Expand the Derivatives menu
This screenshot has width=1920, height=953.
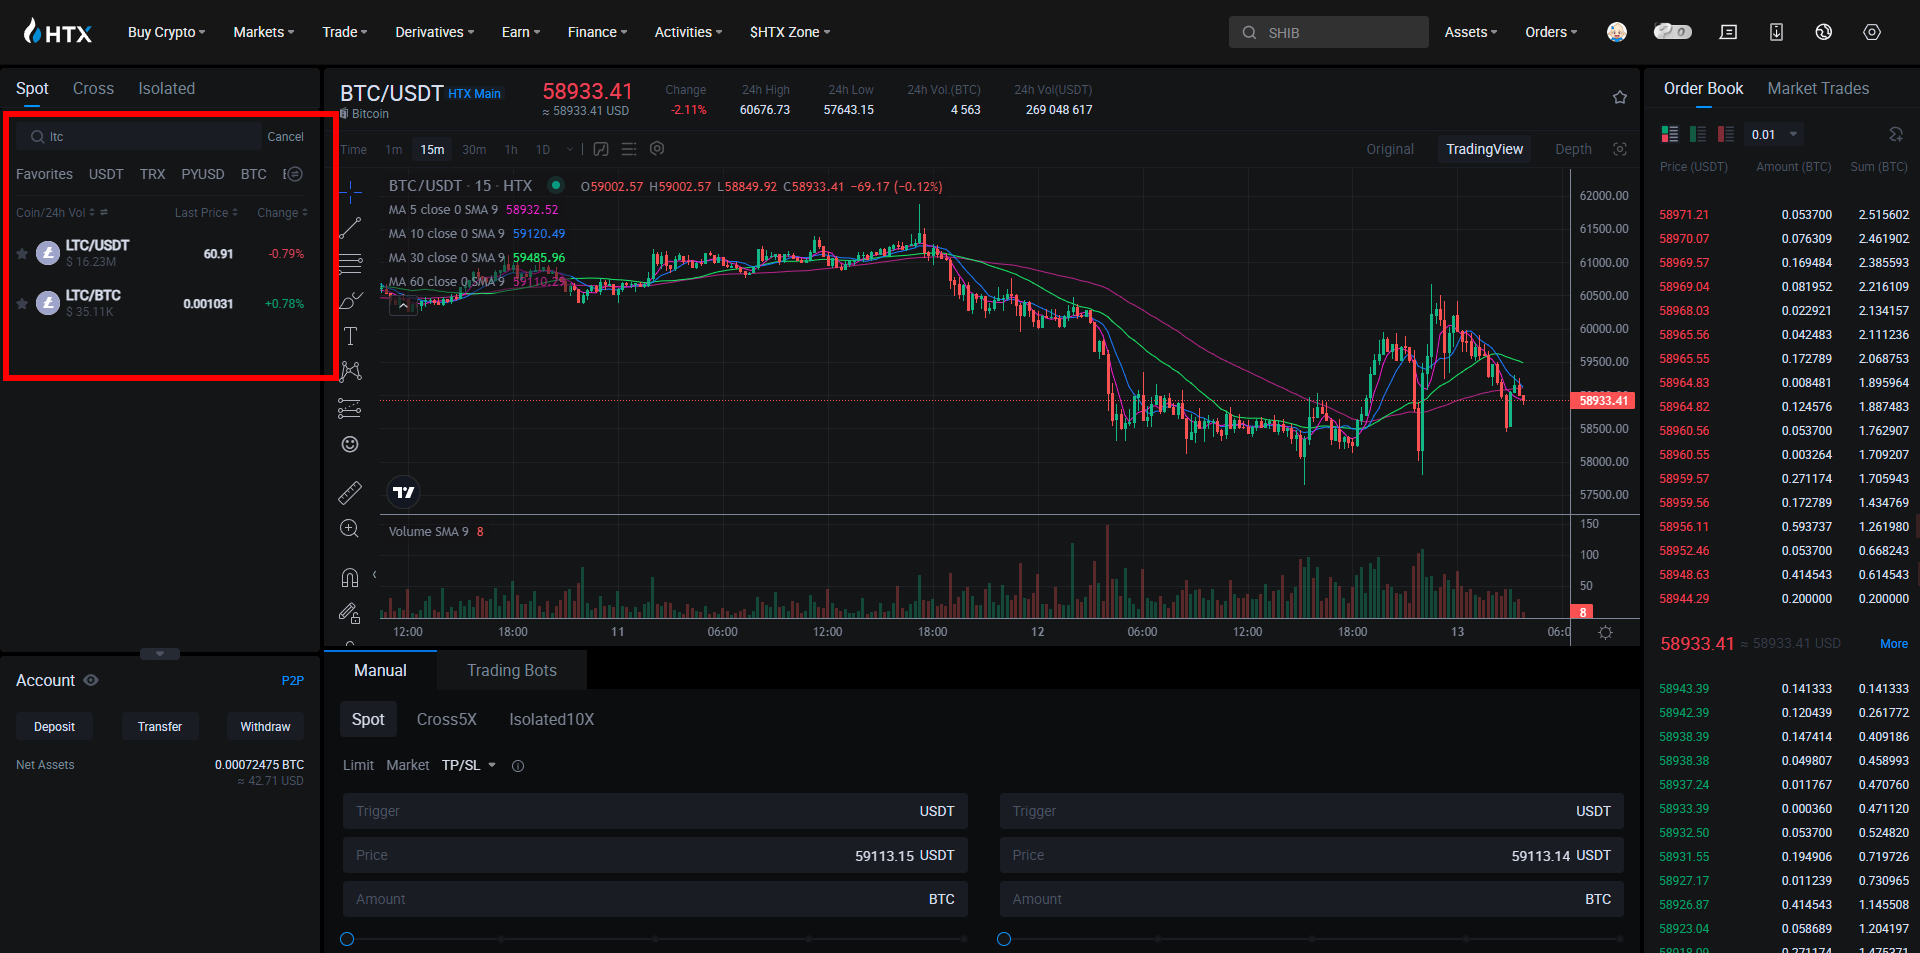tap(435, 32)
